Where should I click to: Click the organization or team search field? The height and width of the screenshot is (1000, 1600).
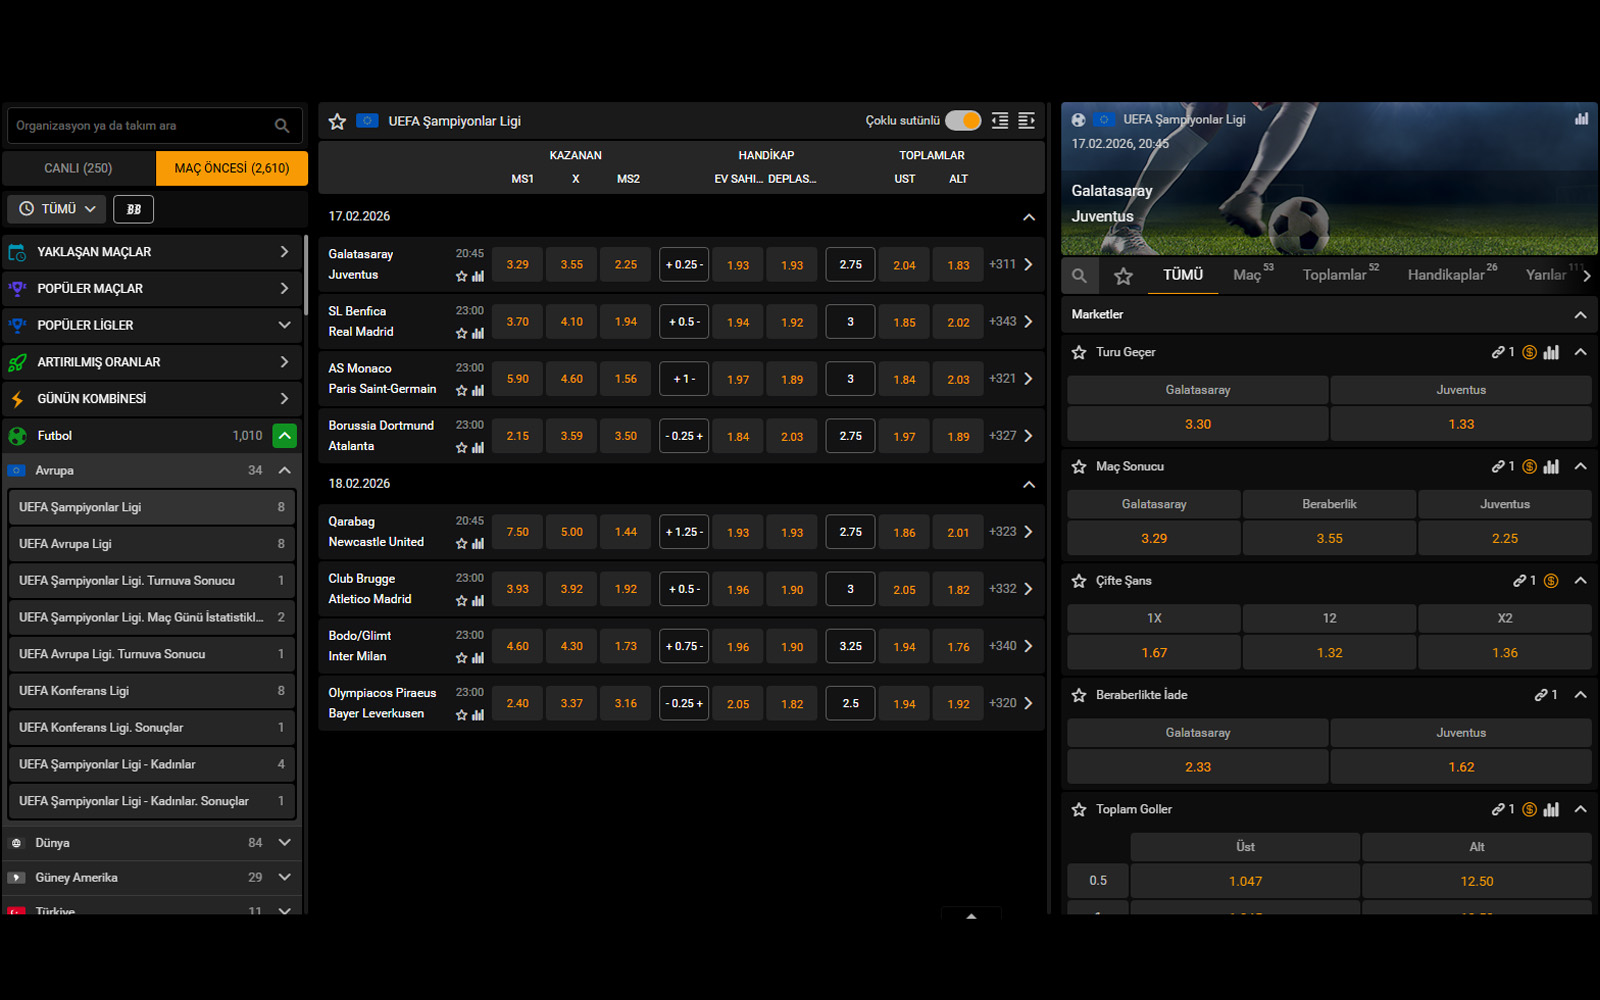[x=140, y=126]
